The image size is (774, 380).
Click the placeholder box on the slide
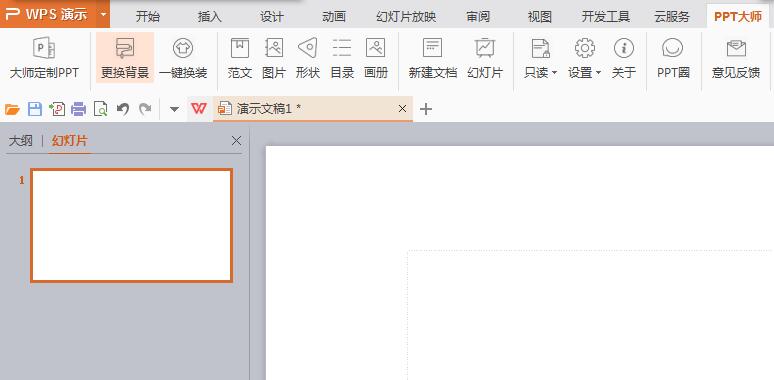[x=590, y=315]
